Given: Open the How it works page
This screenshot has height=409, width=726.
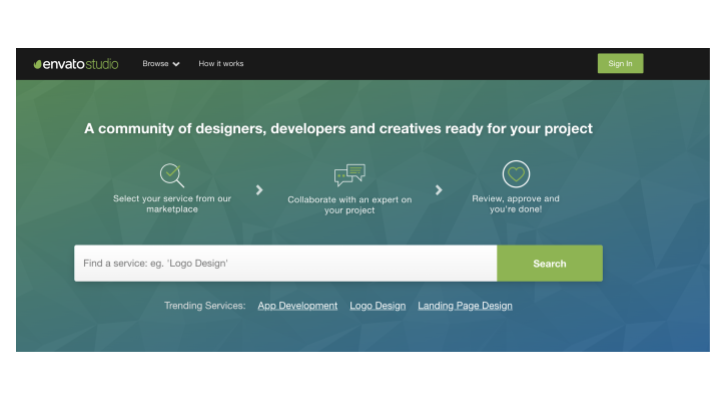Looking at the screenshot, I should pos(221,64).
